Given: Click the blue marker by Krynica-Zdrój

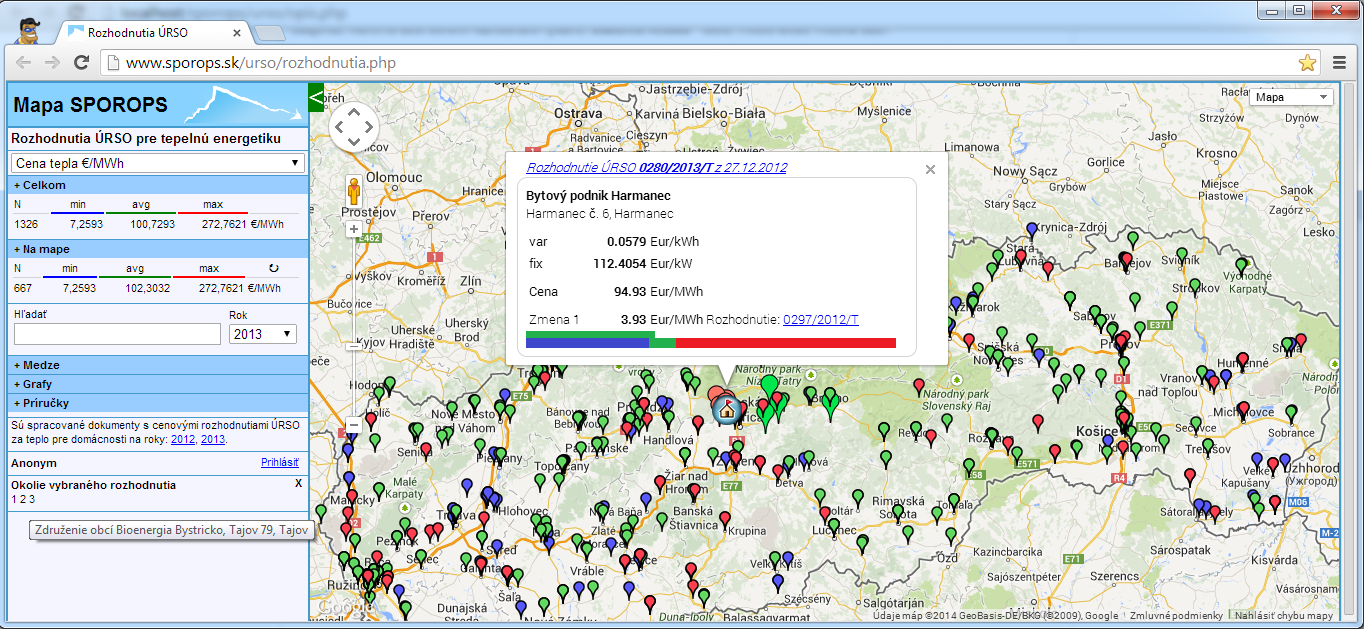Looking at the screenshot, I should point(1031,229).
